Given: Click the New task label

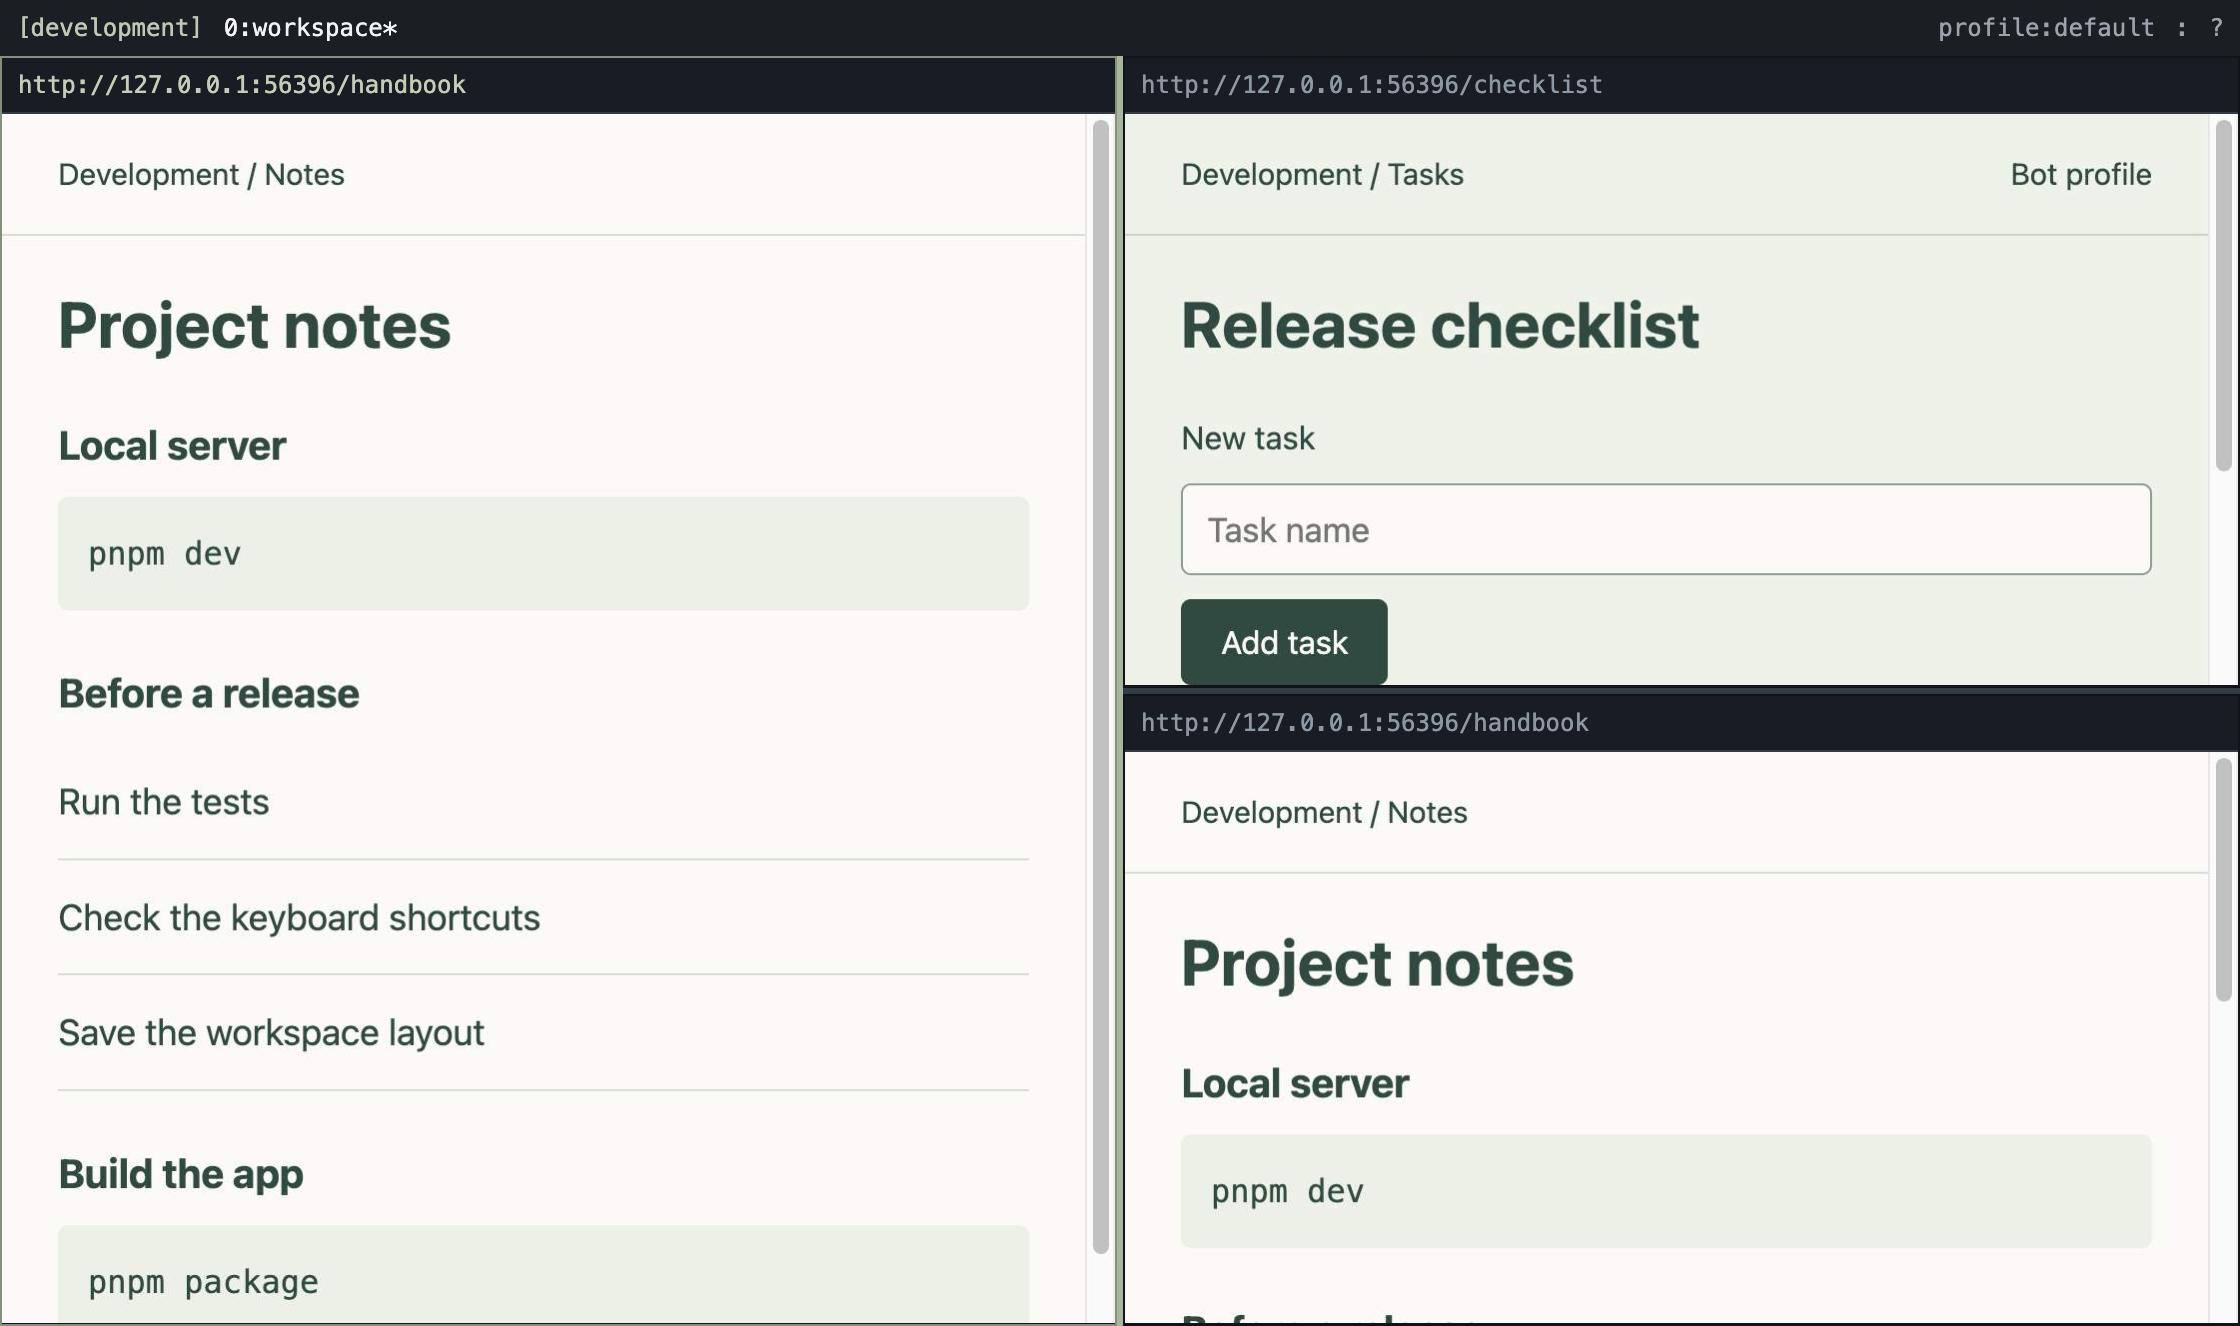Looking at the screenshot, I should click(1247, 438).
